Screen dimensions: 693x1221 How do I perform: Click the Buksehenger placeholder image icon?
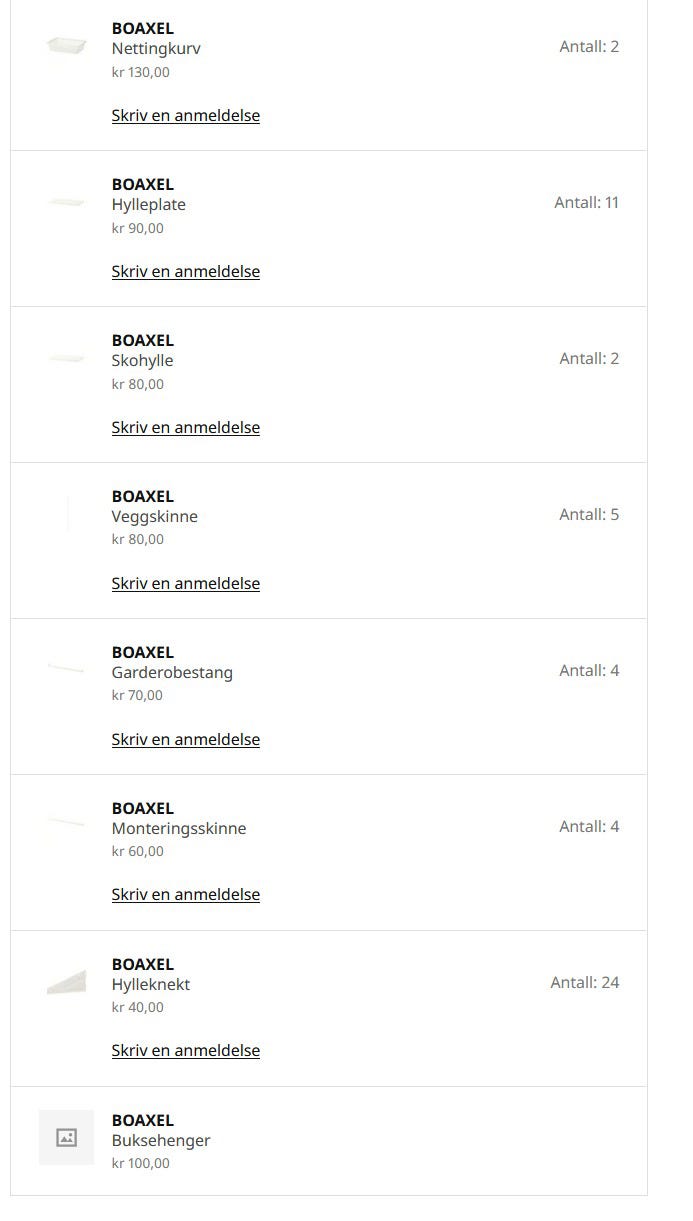[x=66, y=1137]
